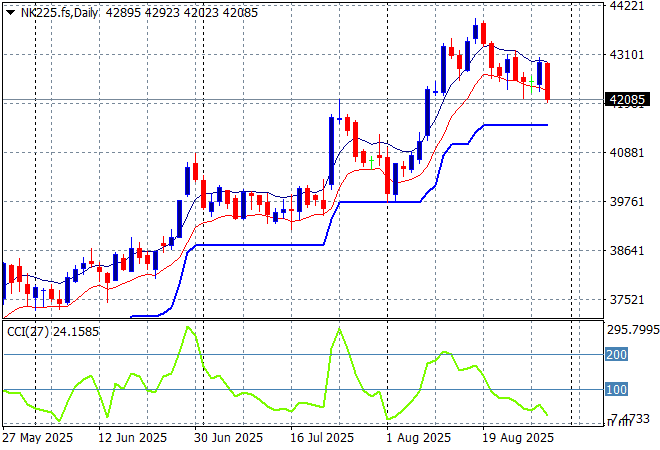This screenshot has height=450, width=660.
Task: Click the OHLC values 42895 42923 42023 42085
Action: click(x=181, y=13)
